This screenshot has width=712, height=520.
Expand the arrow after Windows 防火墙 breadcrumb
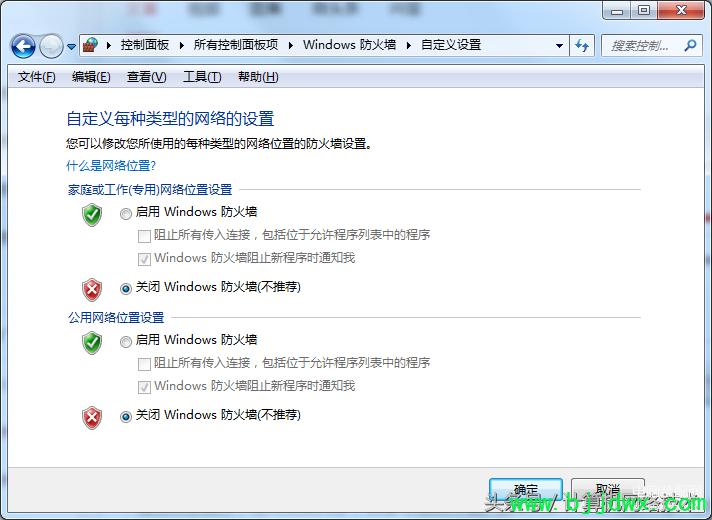(409, 45)
